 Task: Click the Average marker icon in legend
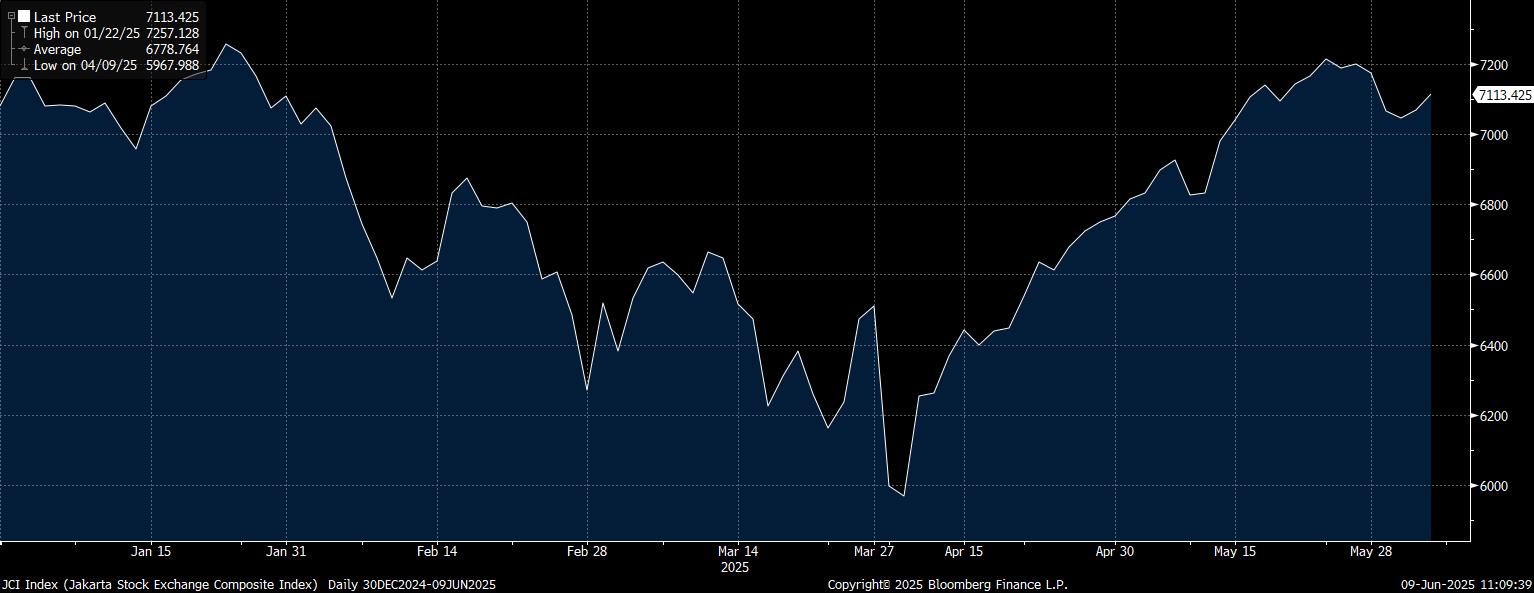[24, 49]
